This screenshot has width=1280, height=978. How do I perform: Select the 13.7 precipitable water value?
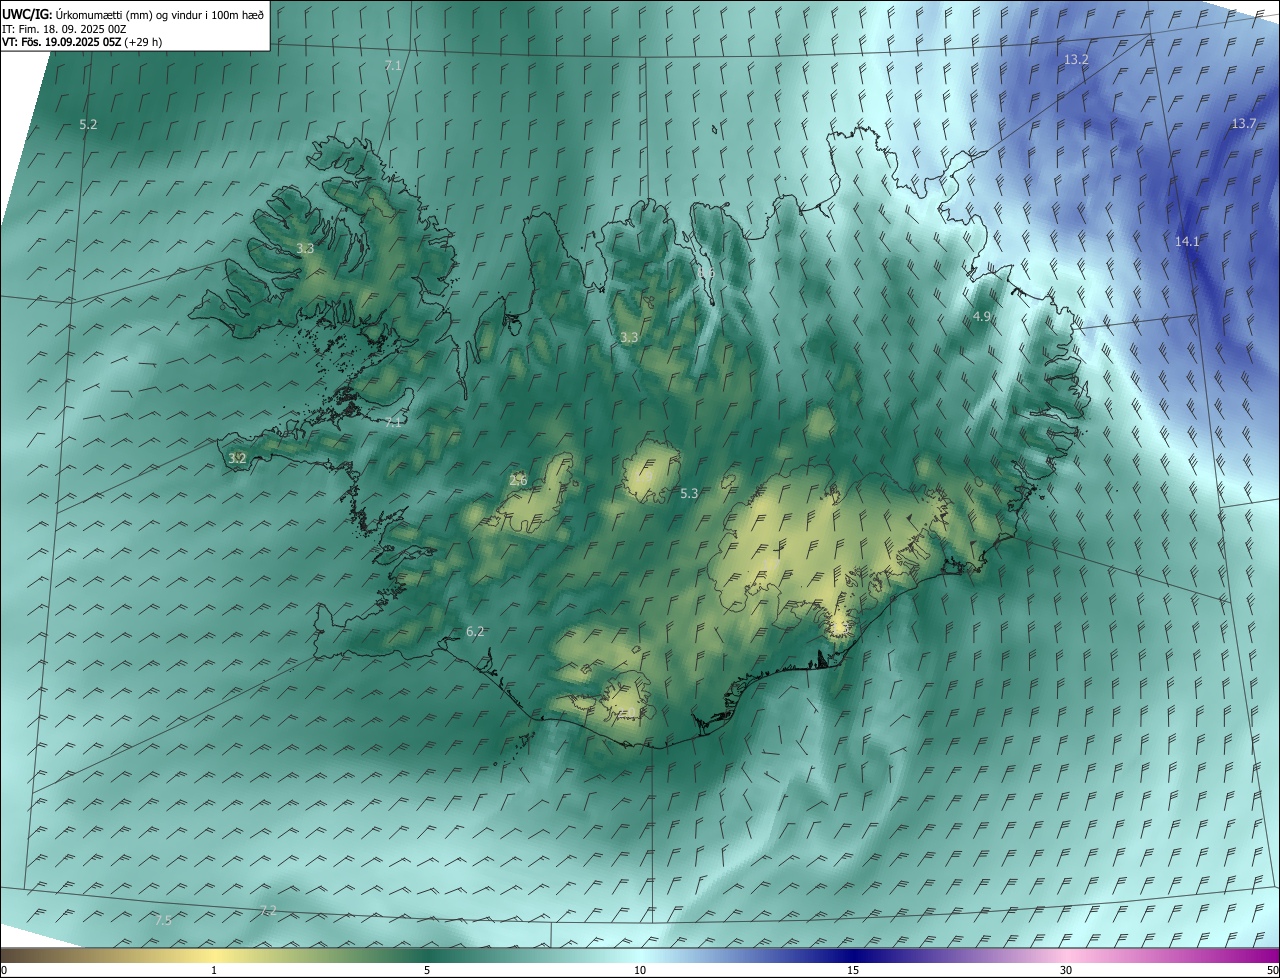point(1243,124)
